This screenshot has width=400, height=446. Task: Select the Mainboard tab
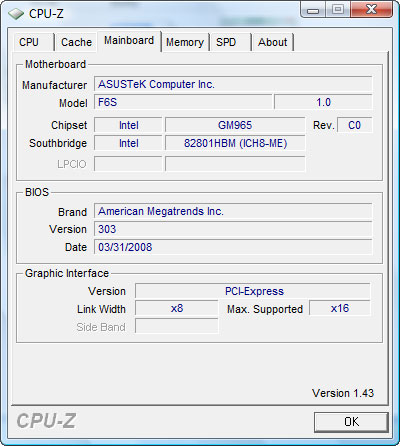129,41
